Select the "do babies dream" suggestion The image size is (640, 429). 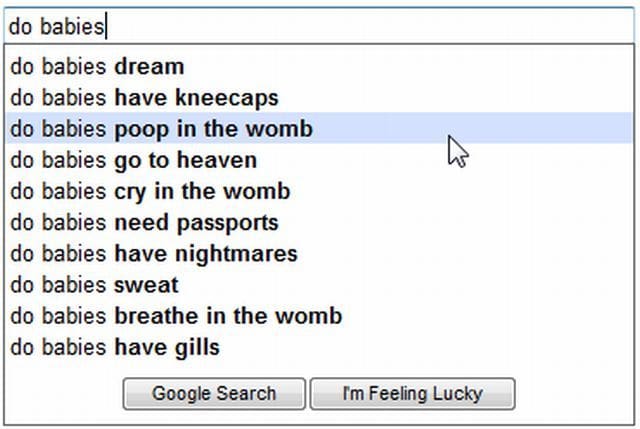[x=97, y=67]
